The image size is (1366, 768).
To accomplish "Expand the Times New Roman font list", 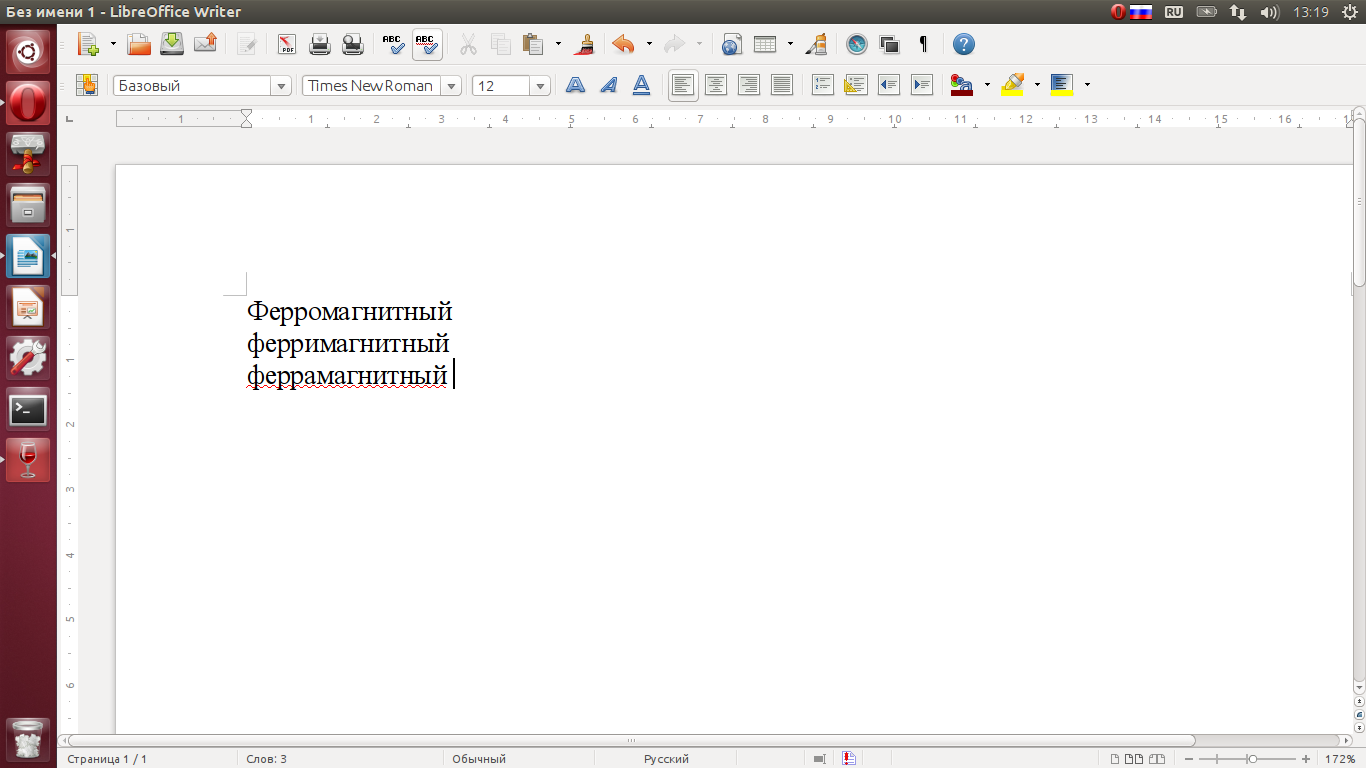I will pos(452,86).
